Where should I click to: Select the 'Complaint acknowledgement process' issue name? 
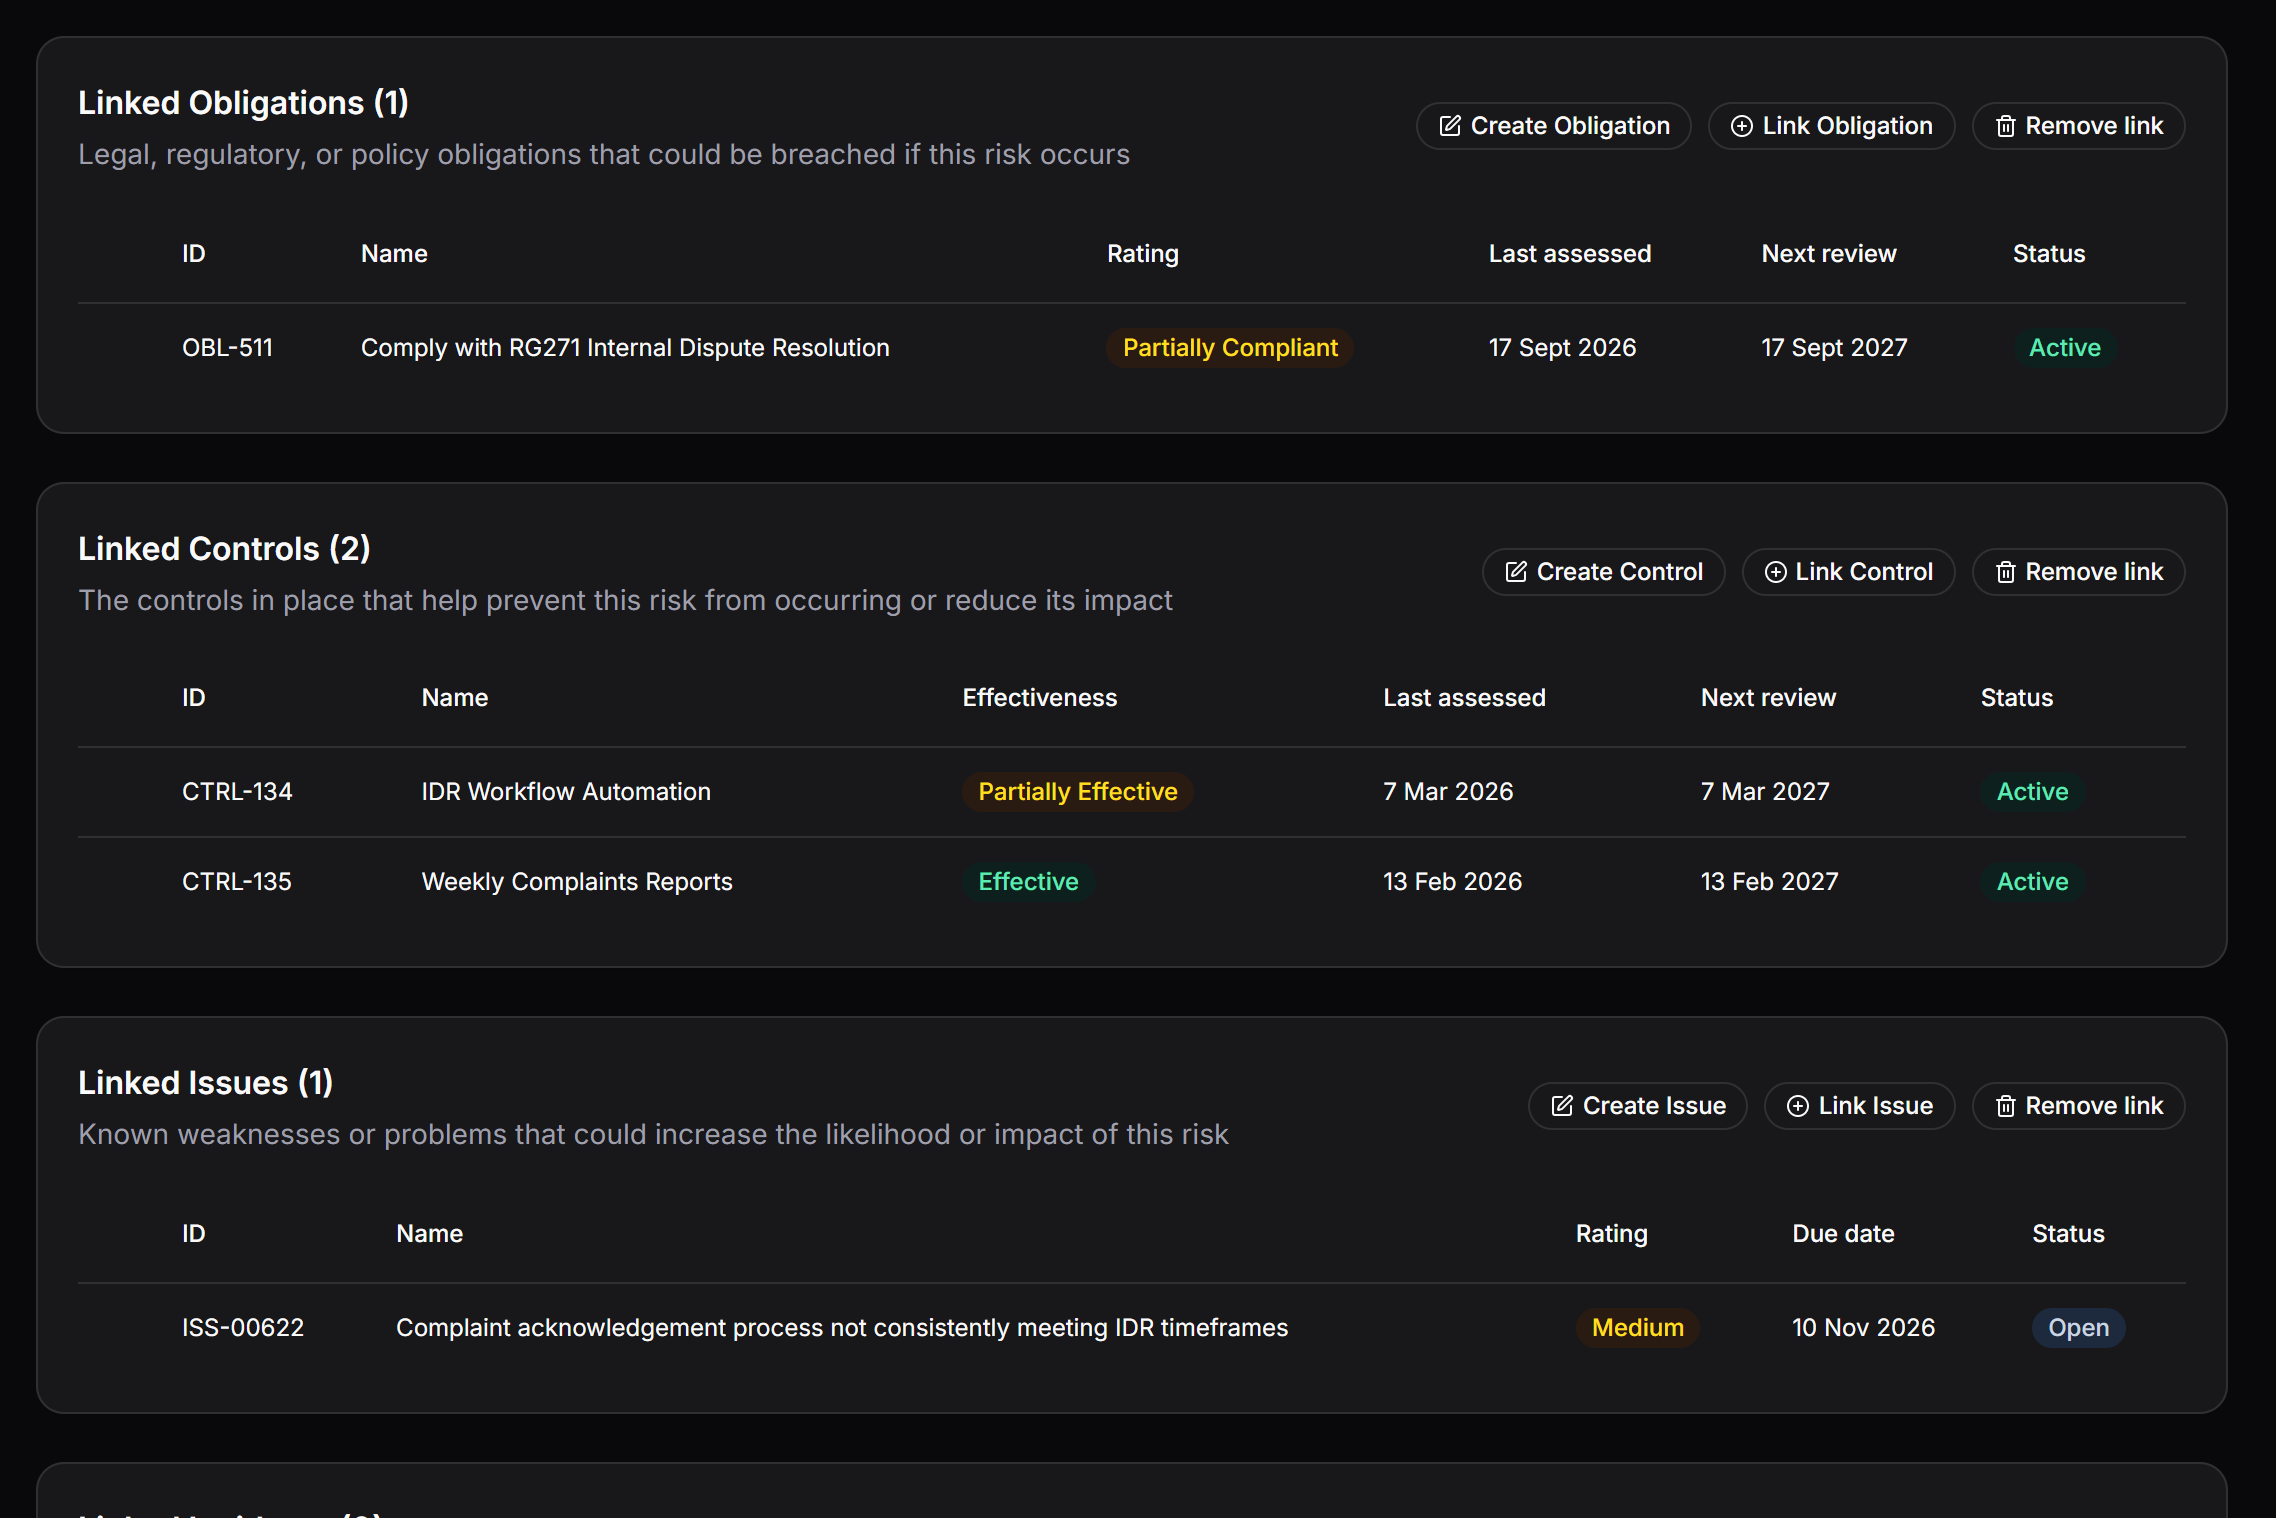[x=842, y=1328]
